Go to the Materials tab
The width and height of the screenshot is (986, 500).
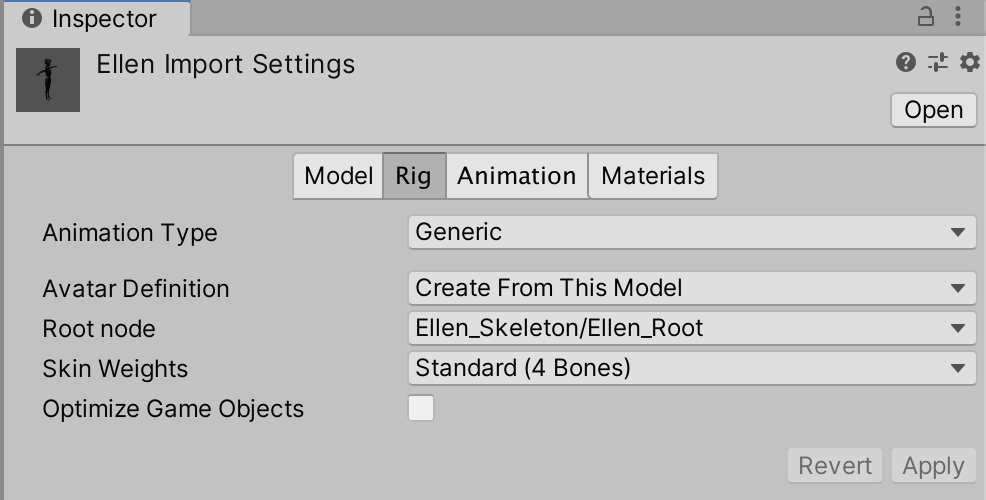(653, 176)
